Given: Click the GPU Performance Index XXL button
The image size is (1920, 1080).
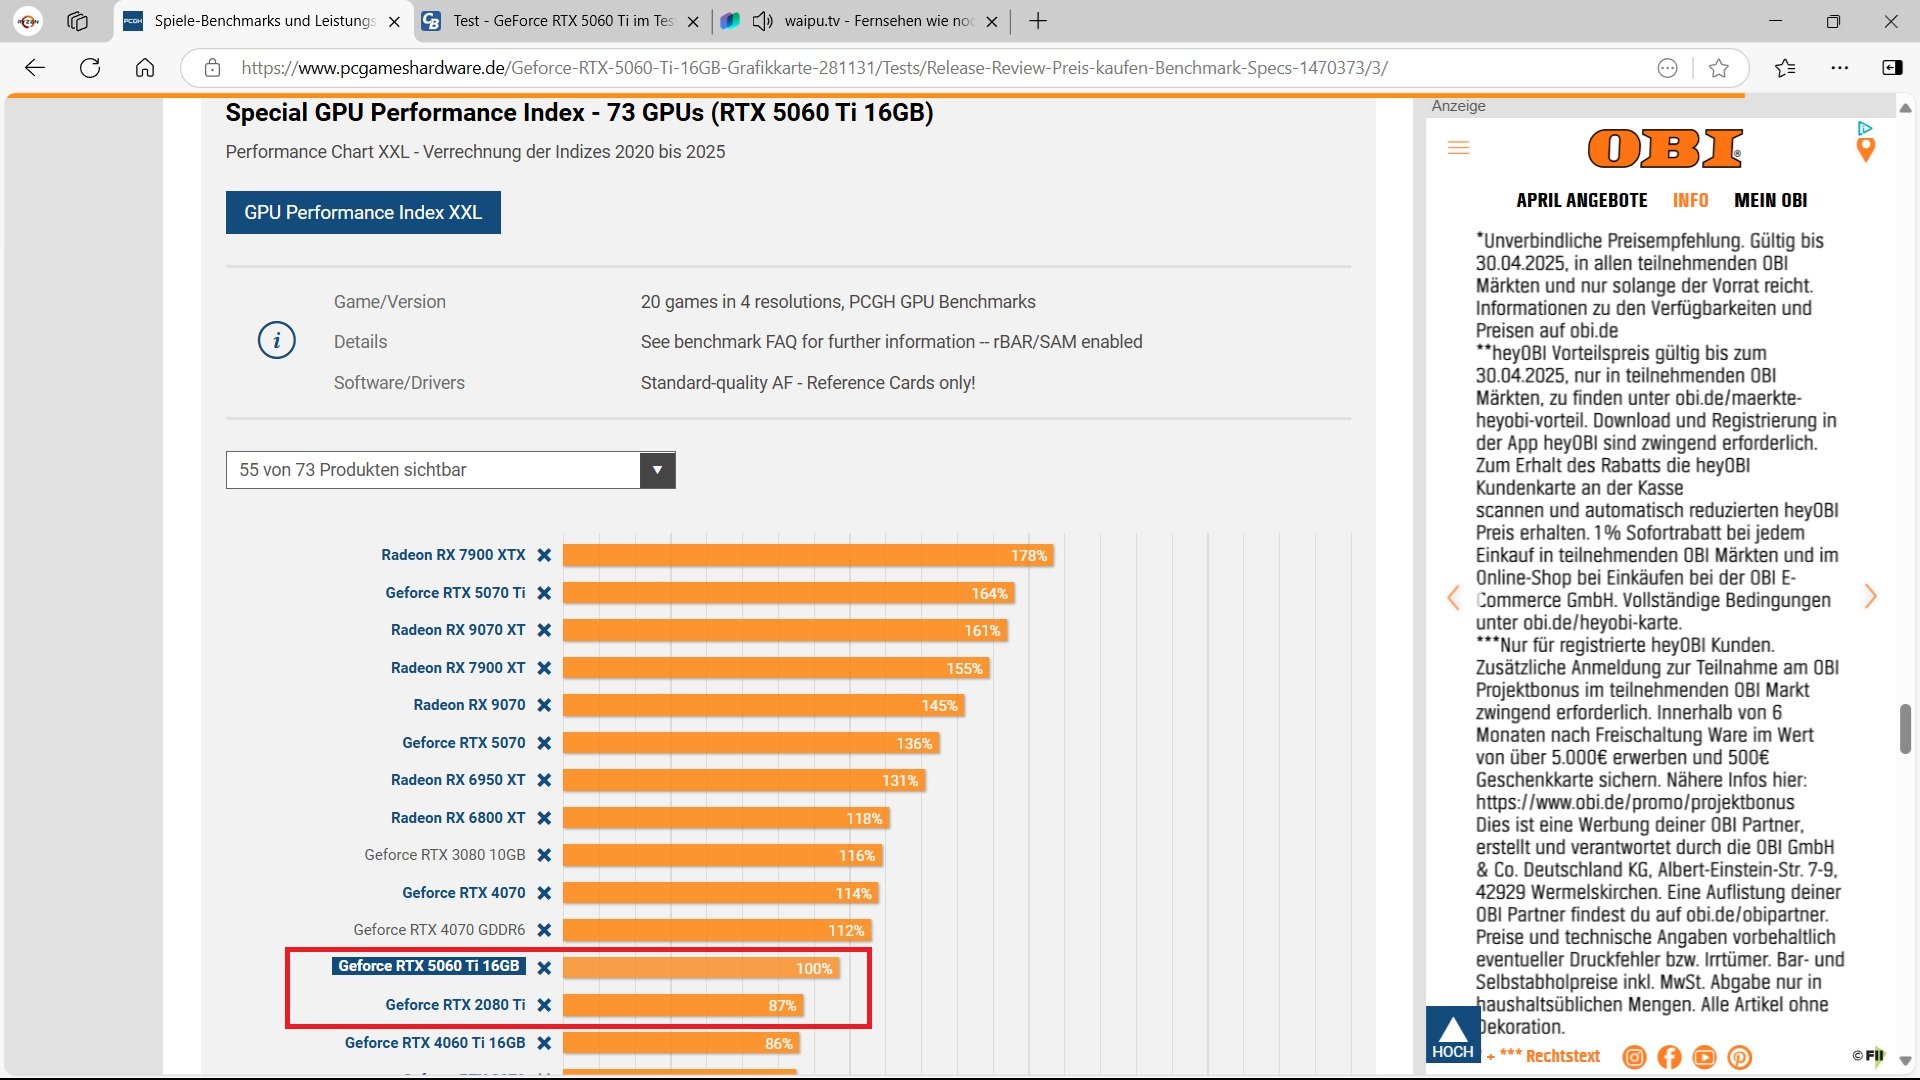Looking at the screenshot, I should coord(363,212).
